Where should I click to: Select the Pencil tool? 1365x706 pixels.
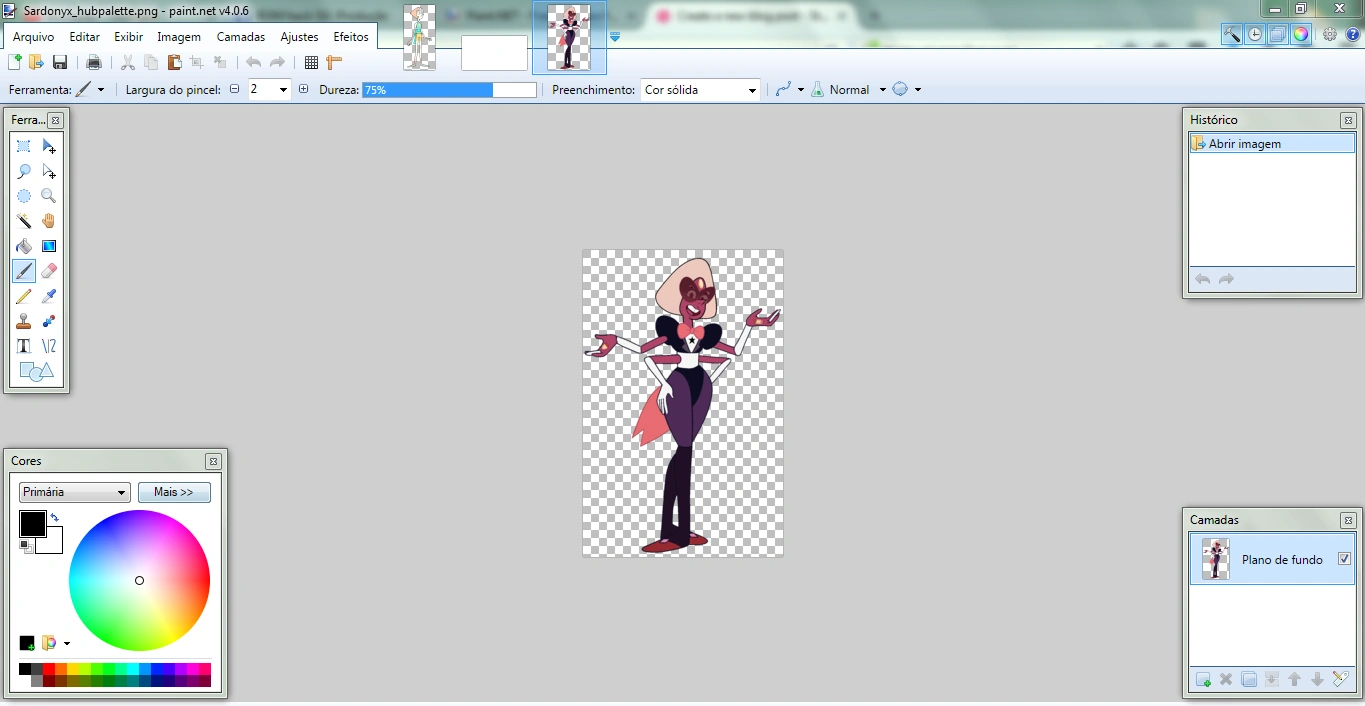[24, 296]
